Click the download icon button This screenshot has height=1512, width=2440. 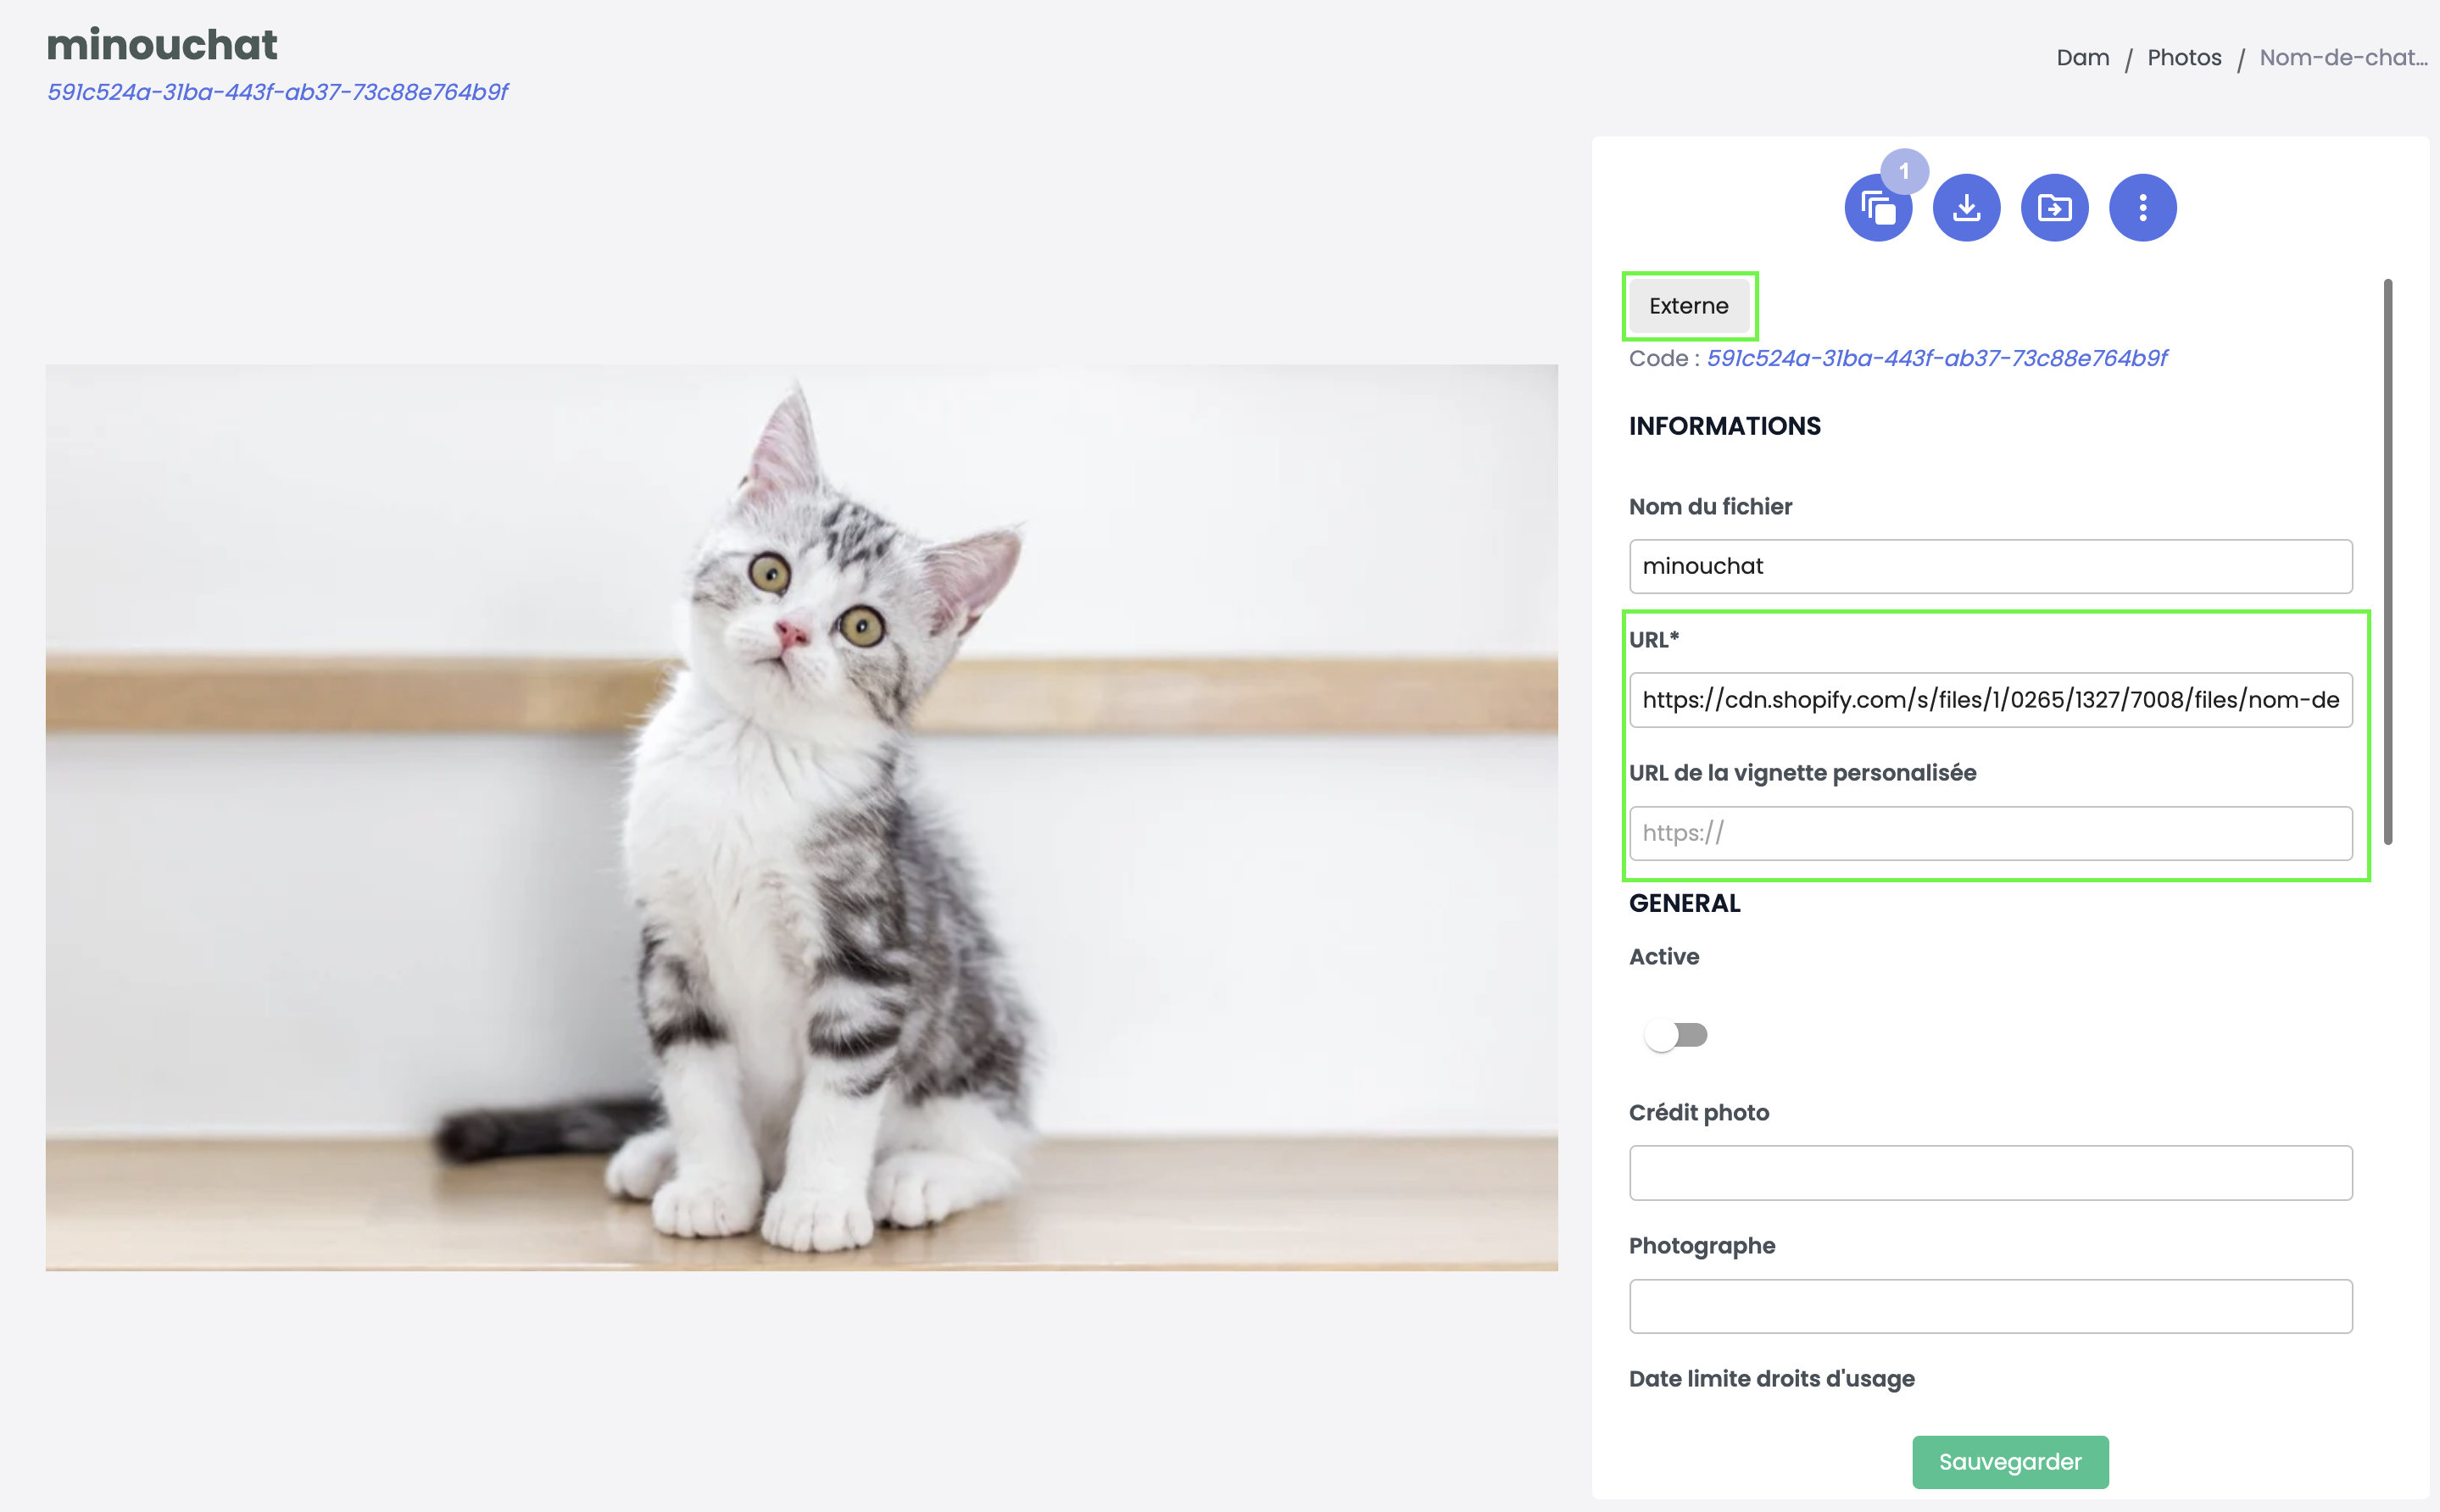(x=1966, y=208)
